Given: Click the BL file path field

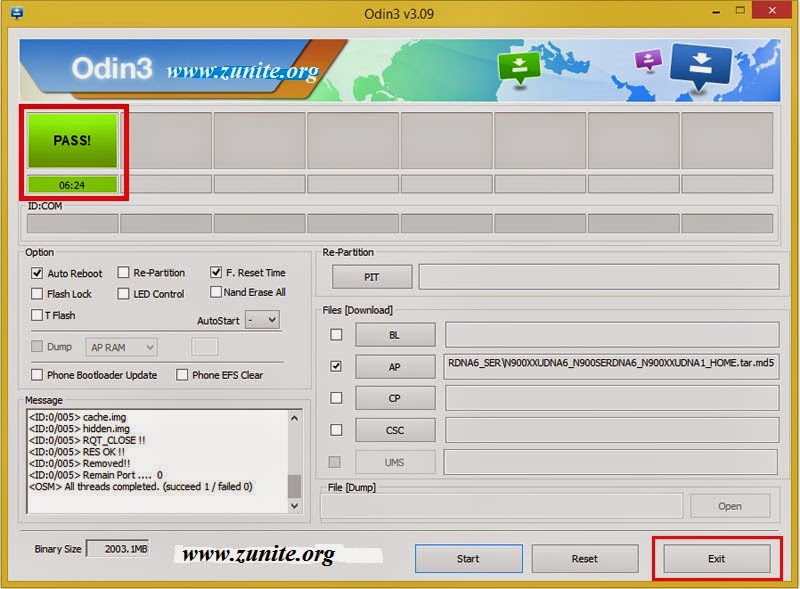Looking at the screenshot, I should coord(612,335).
